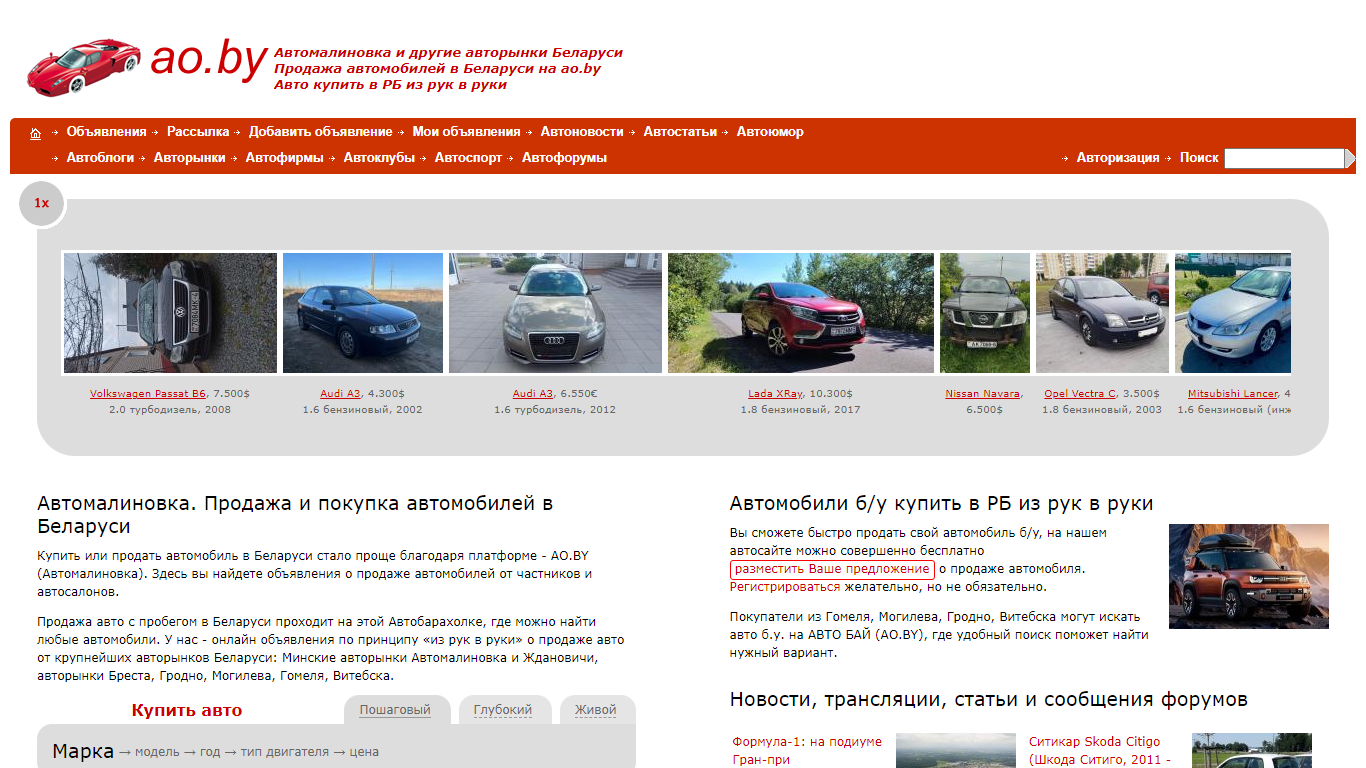Open the Ситикар Skoda Citigo news link

1100,751
